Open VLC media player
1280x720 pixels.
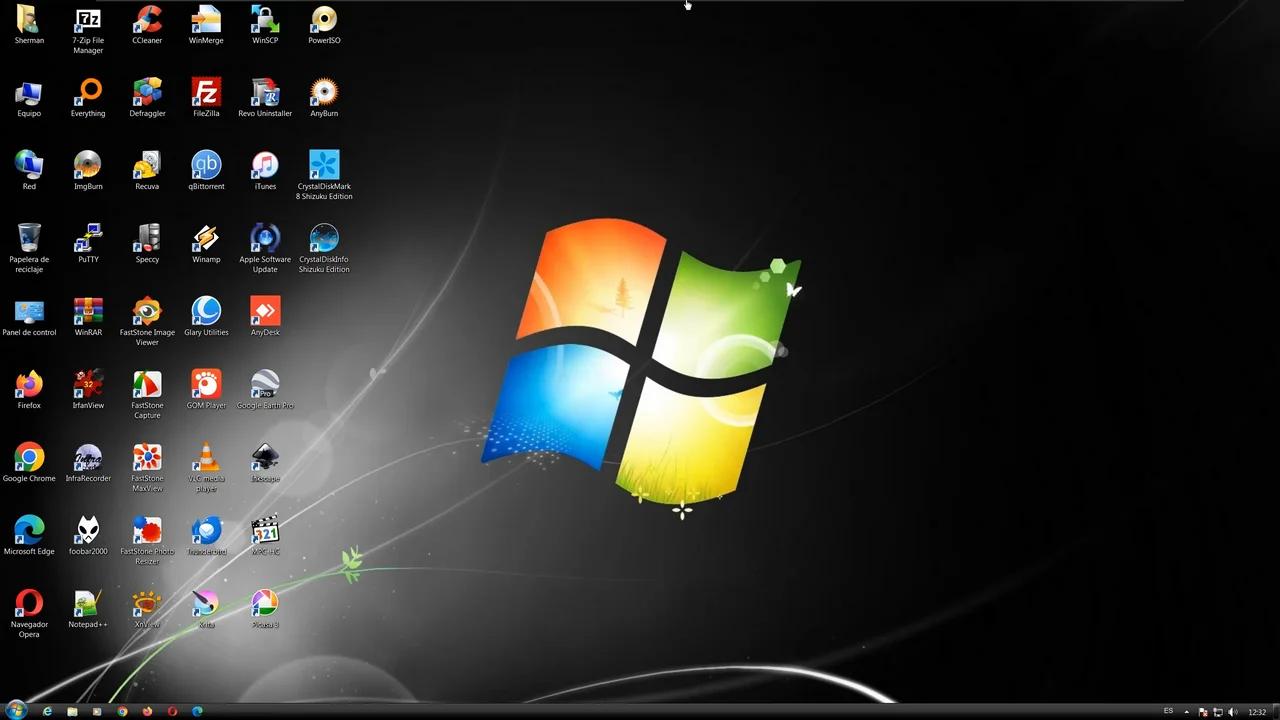pos(206,460)
